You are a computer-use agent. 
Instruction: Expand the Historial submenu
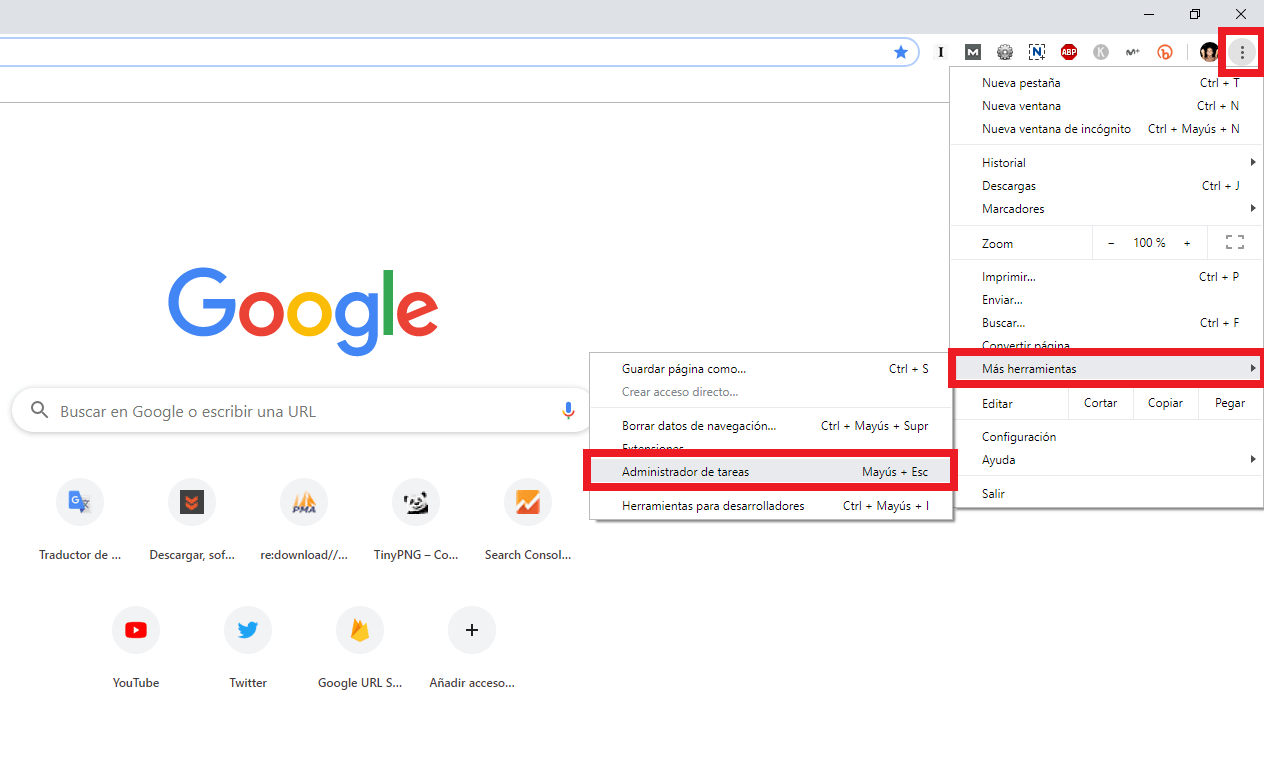tap(1105, 163)
